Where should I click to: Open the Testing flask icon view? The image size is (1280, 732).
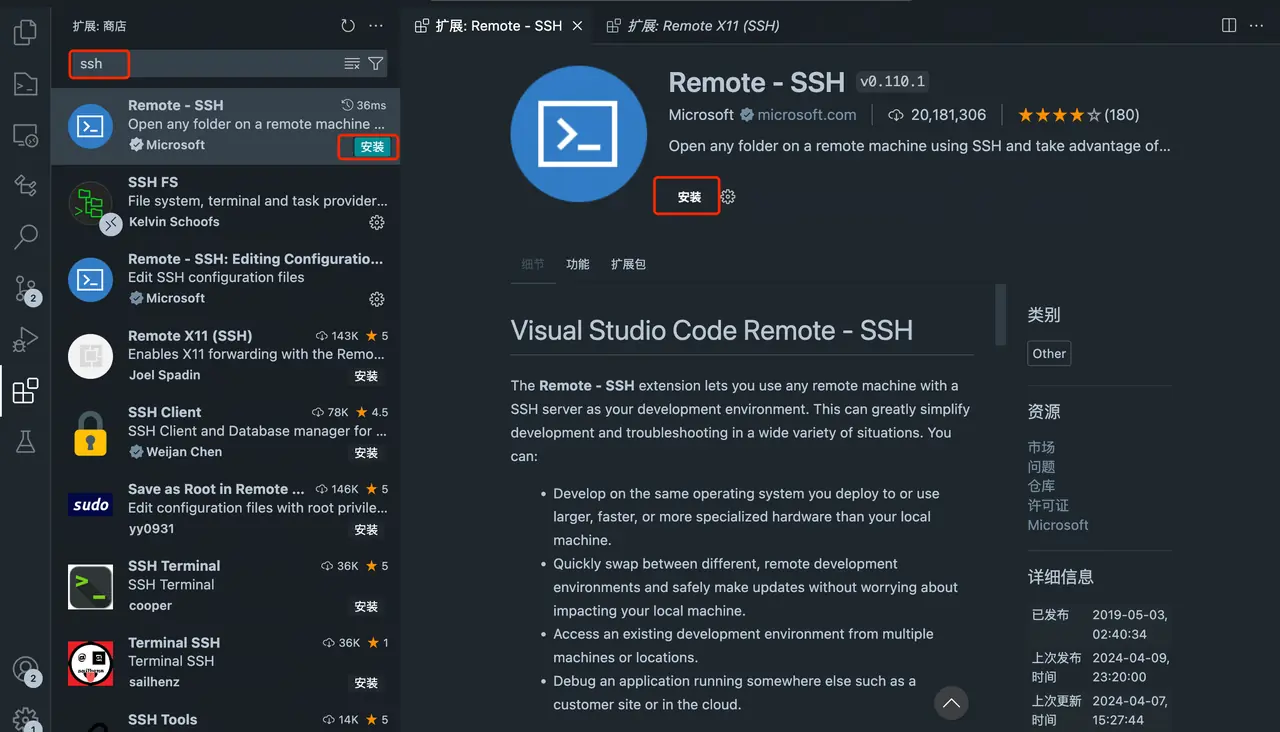pyautogui.click(x=25, y=442)
